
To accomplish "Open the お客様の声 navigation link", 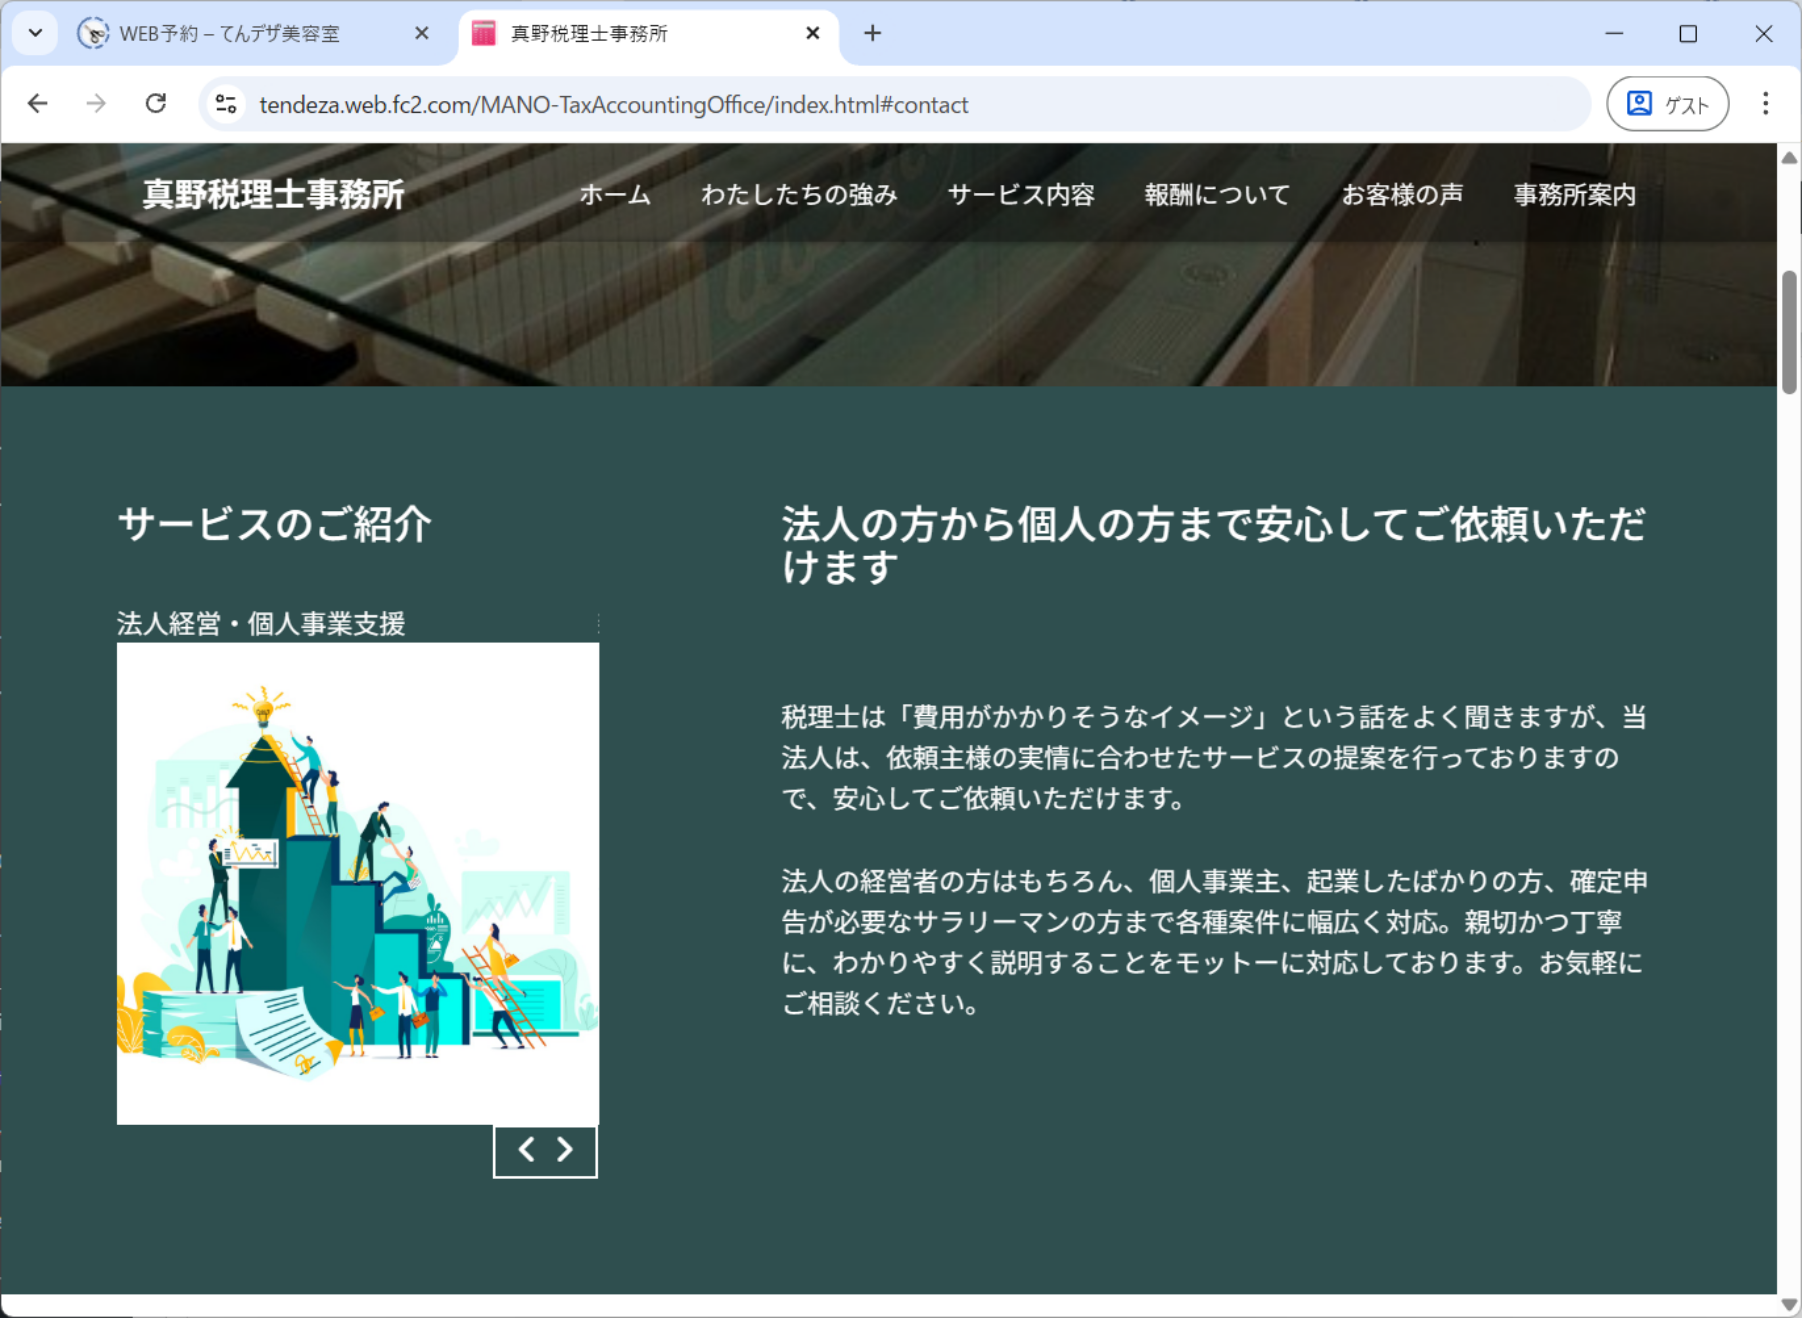I will [x=1402, y=195].
